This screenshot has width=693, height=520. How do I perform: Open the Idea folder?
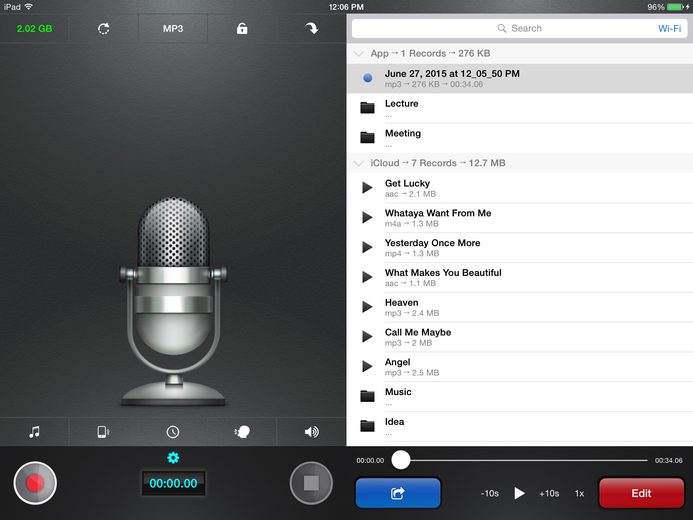pos(520,426)
